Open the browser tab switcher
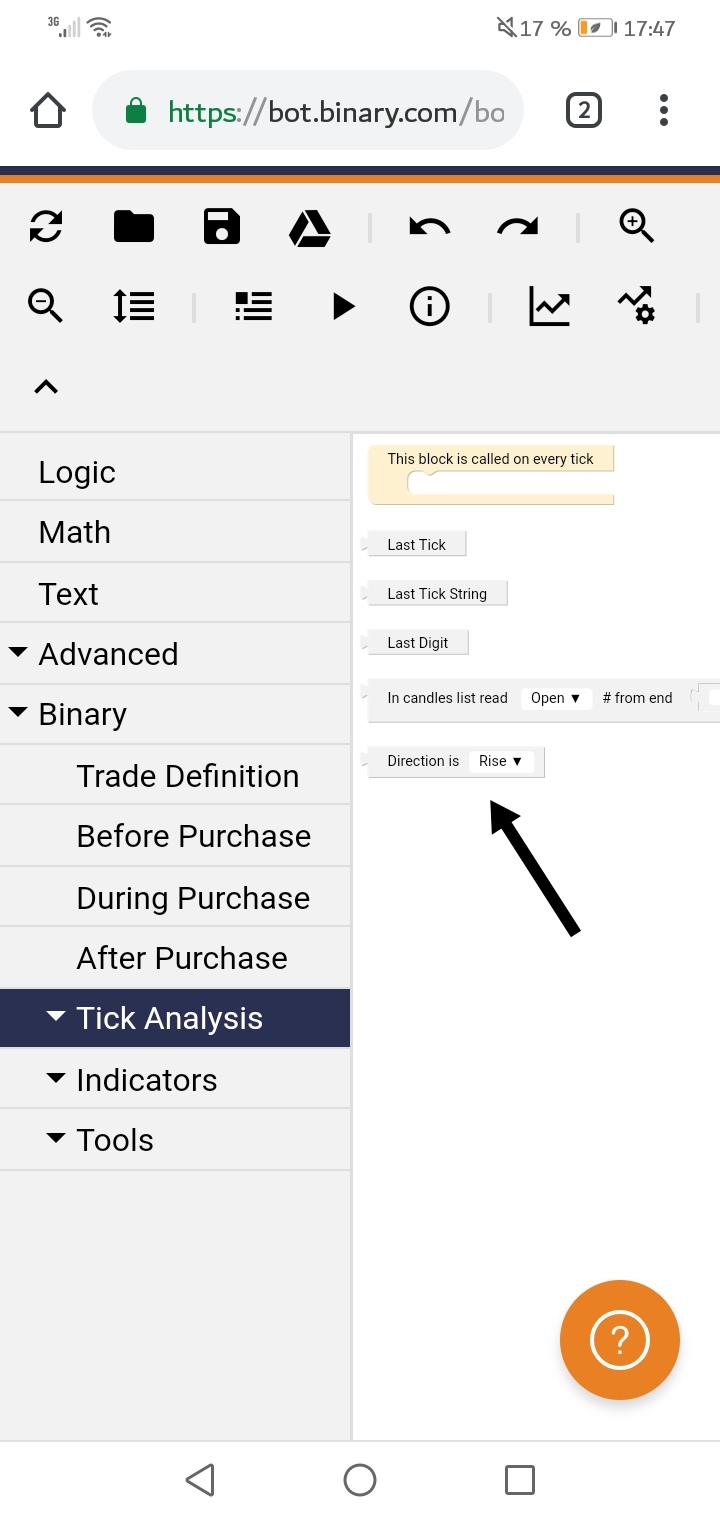The height and width of the screenshot is (1520, 720). (584, 111)
